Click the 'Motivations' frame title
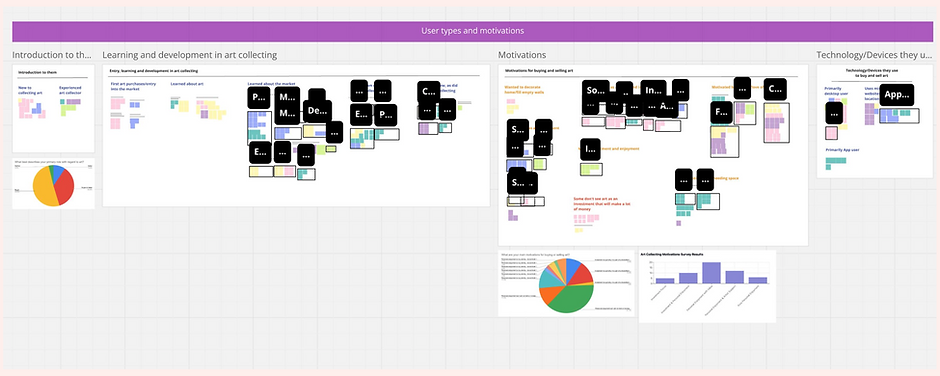Image resolution: width=940 pixels, height=376 pixels. (x=522, y=55)
